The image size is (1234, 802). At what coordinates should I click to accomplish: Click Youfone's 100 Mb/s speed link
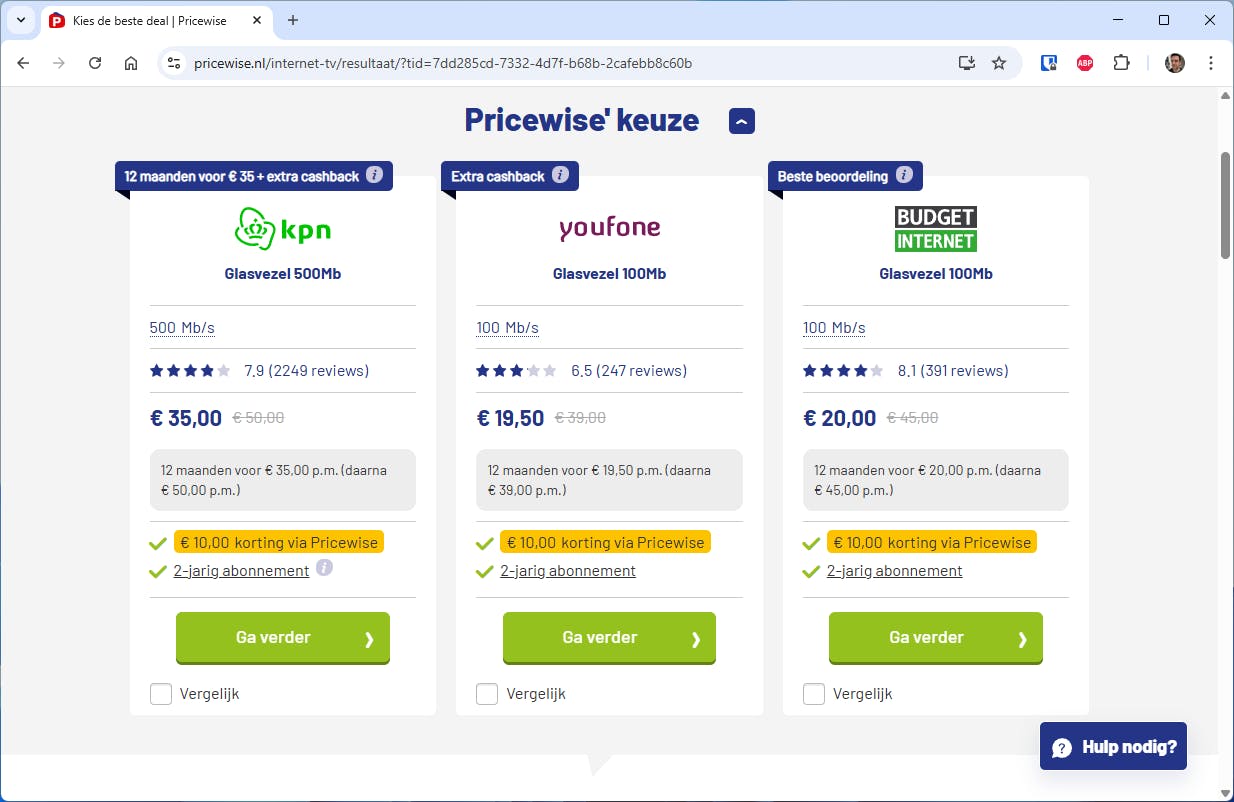tap(507, 328)
